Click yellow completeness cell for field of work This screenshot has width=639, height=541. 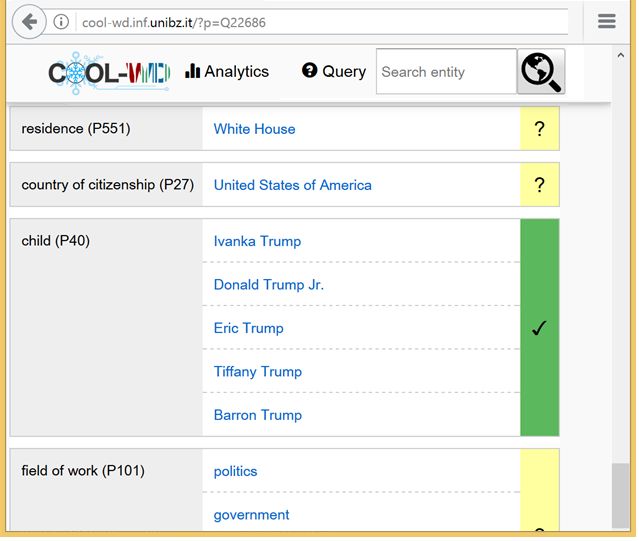pos(540,490)
